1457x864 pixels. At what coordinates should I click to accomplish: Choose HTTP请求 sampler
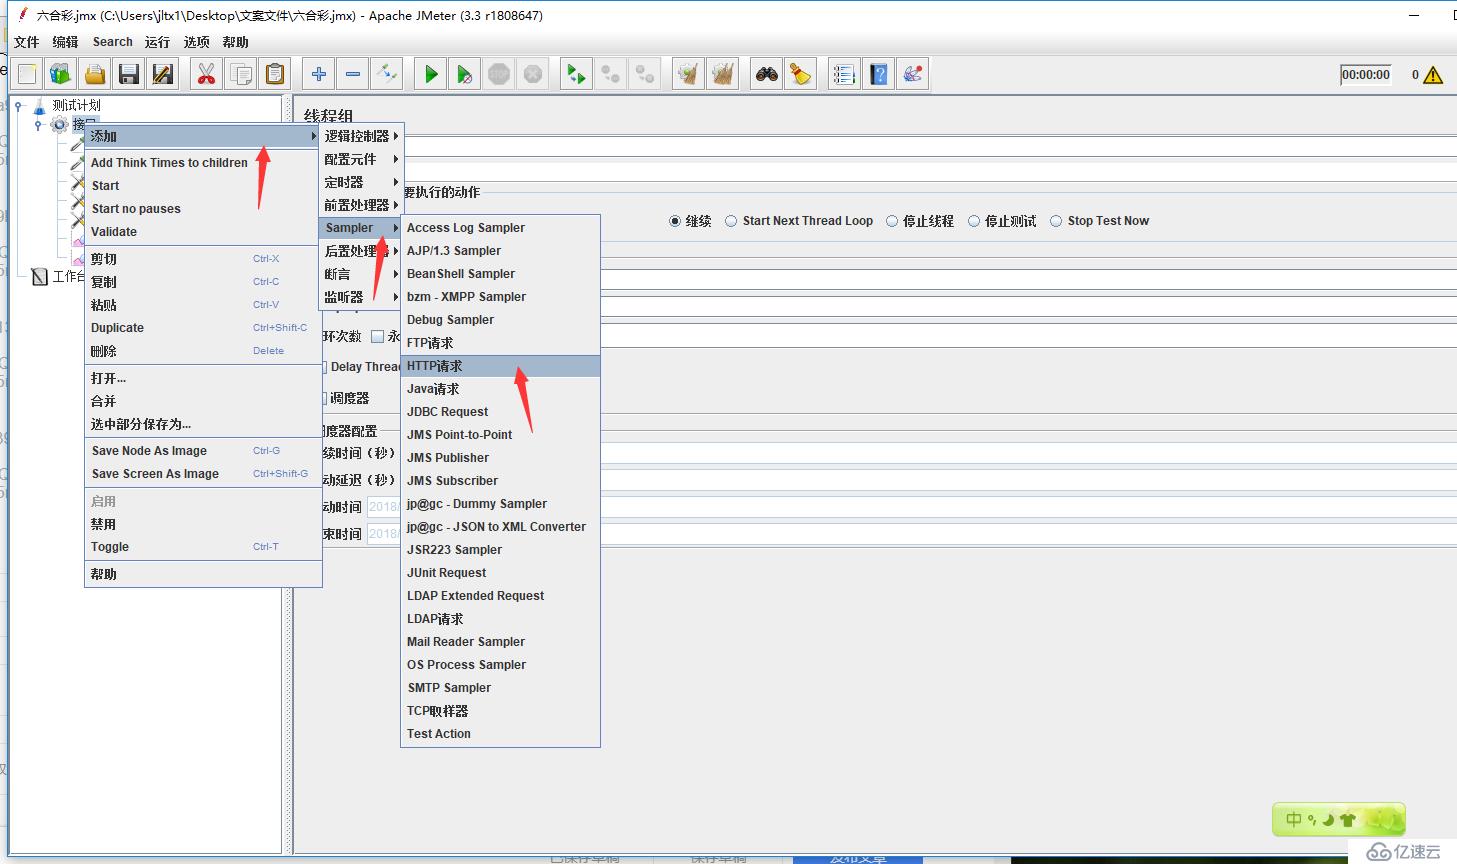500,366
